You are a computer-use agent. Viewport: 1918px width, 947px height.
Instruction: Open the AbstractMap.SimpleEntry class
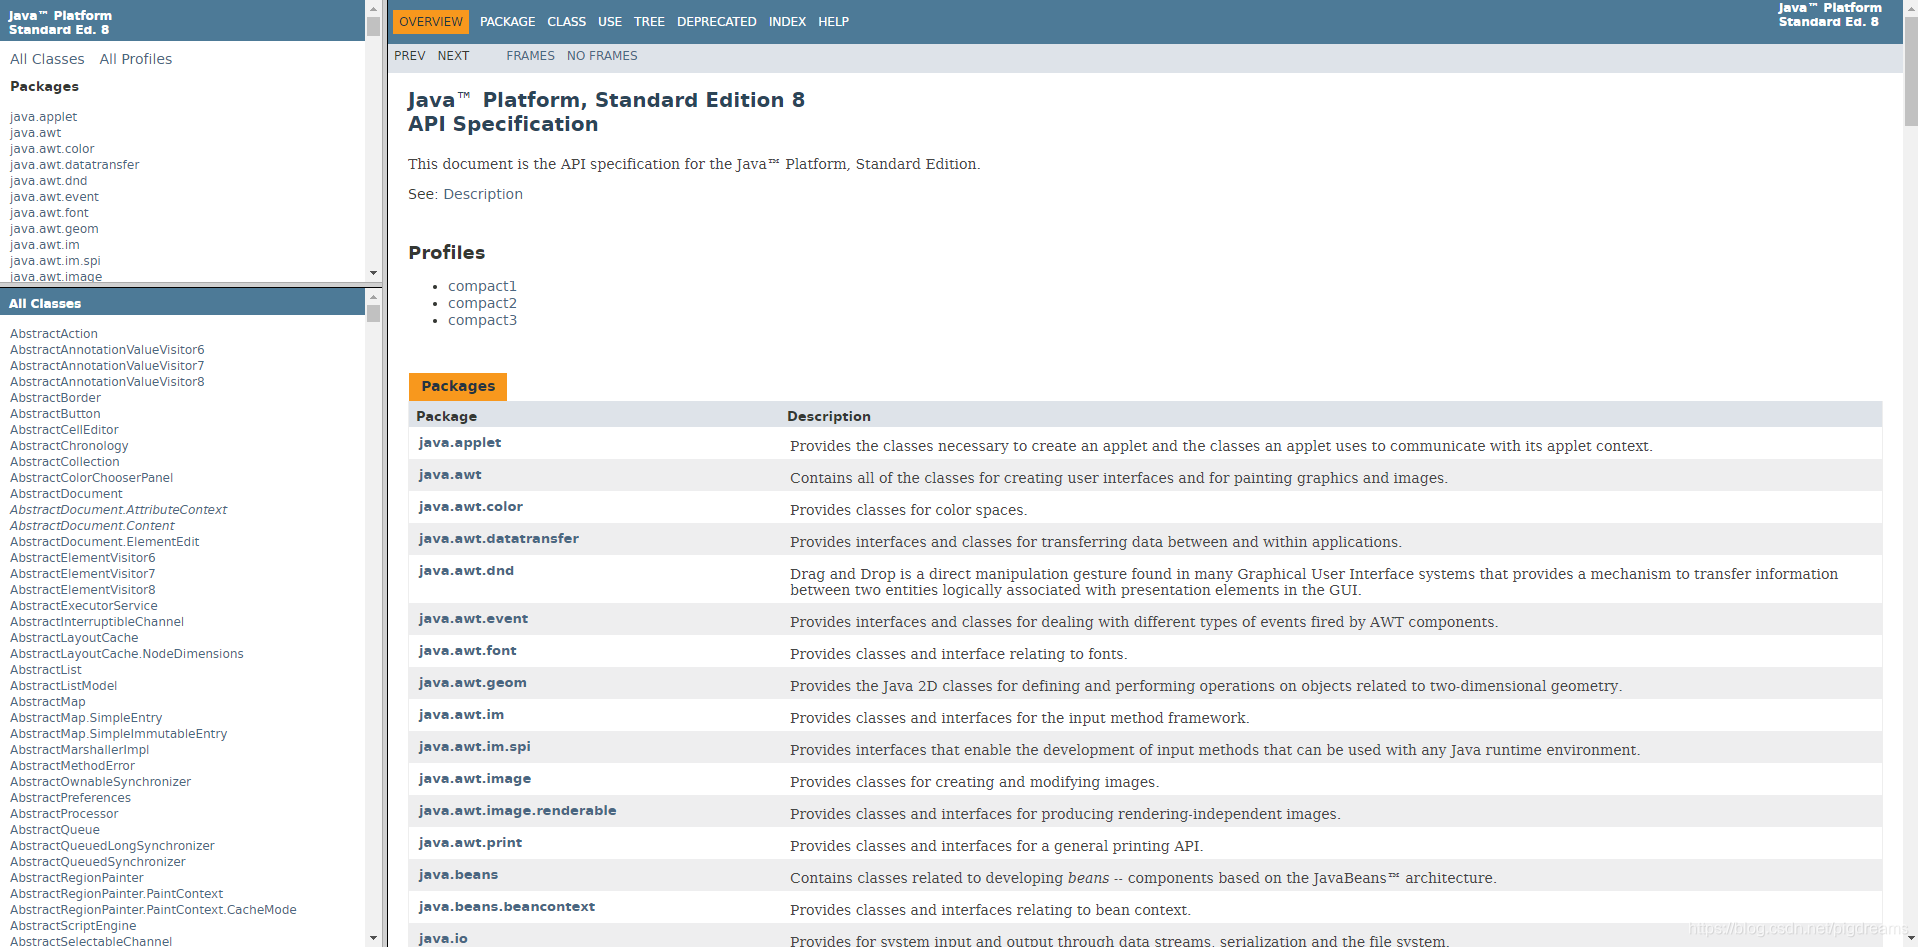[x=86, y=718]
